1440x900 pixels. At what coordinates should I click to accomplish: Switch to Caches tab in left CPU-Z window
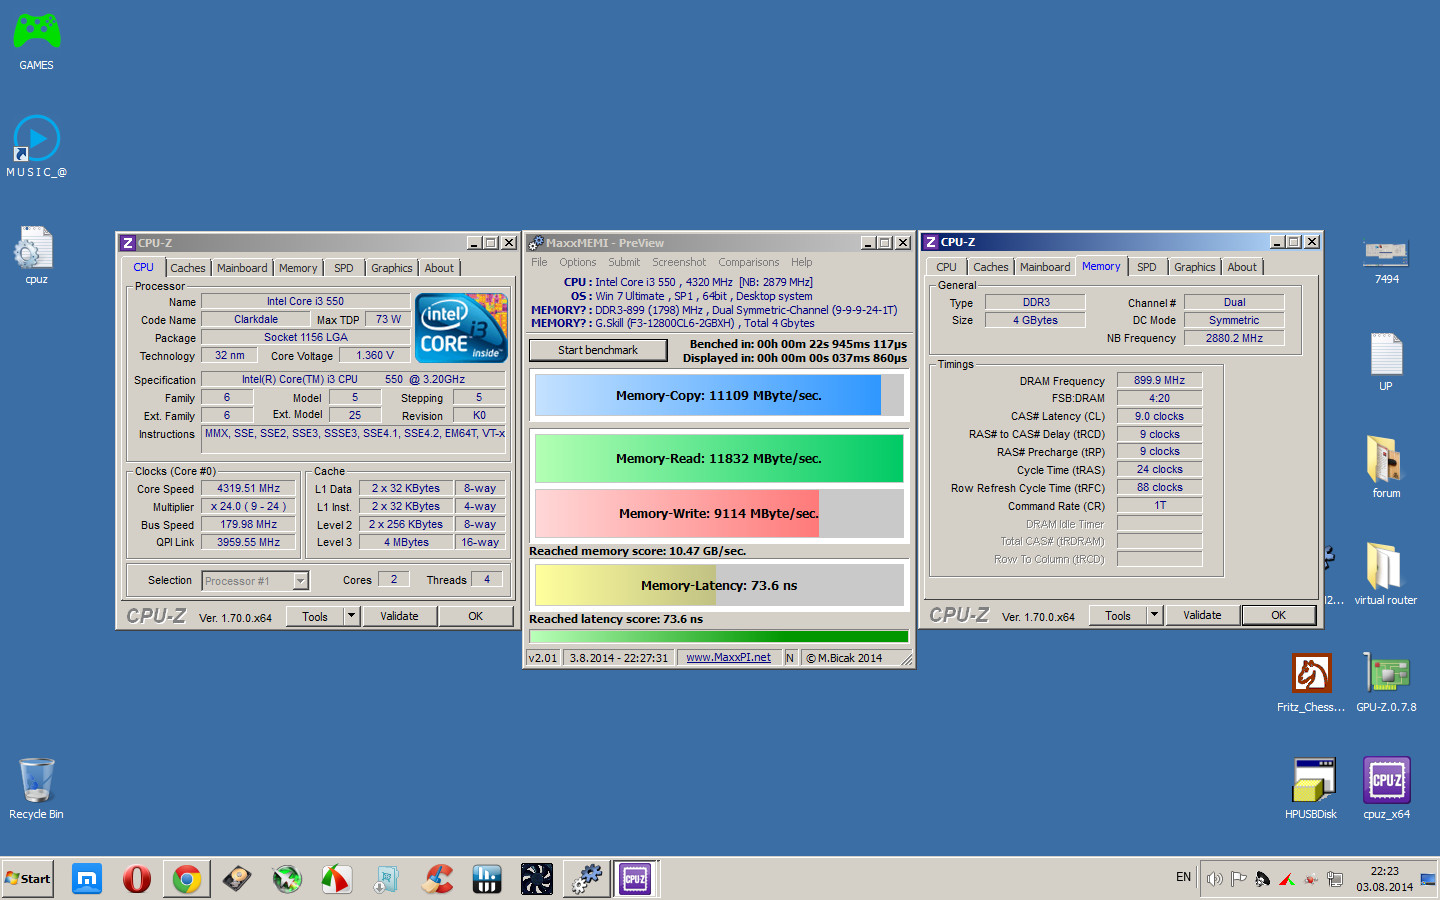(x=187, y=268)
